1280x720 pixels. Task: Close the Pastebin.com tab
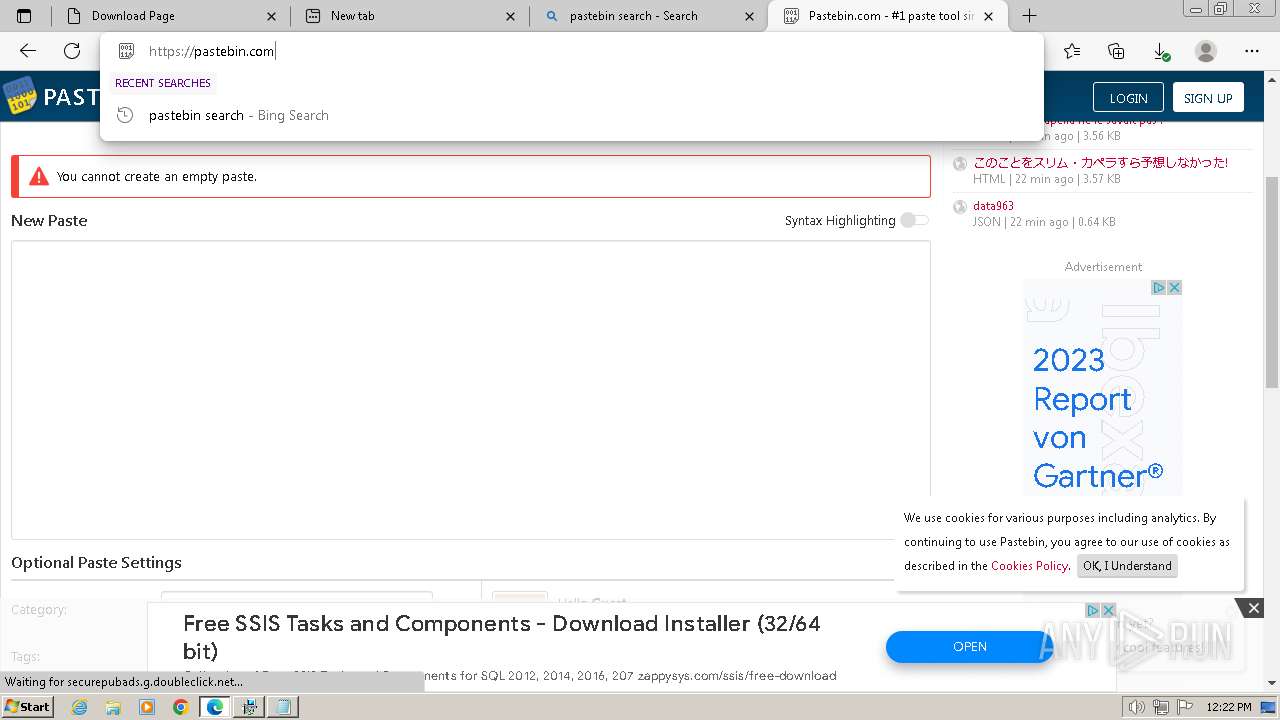[x=988, y=16]
